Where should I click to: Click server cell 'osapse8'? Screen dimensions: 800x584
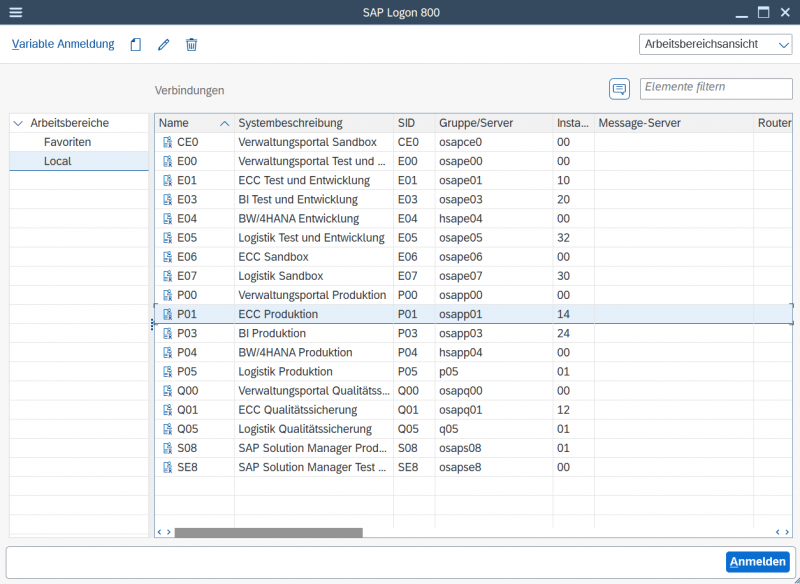460,467
